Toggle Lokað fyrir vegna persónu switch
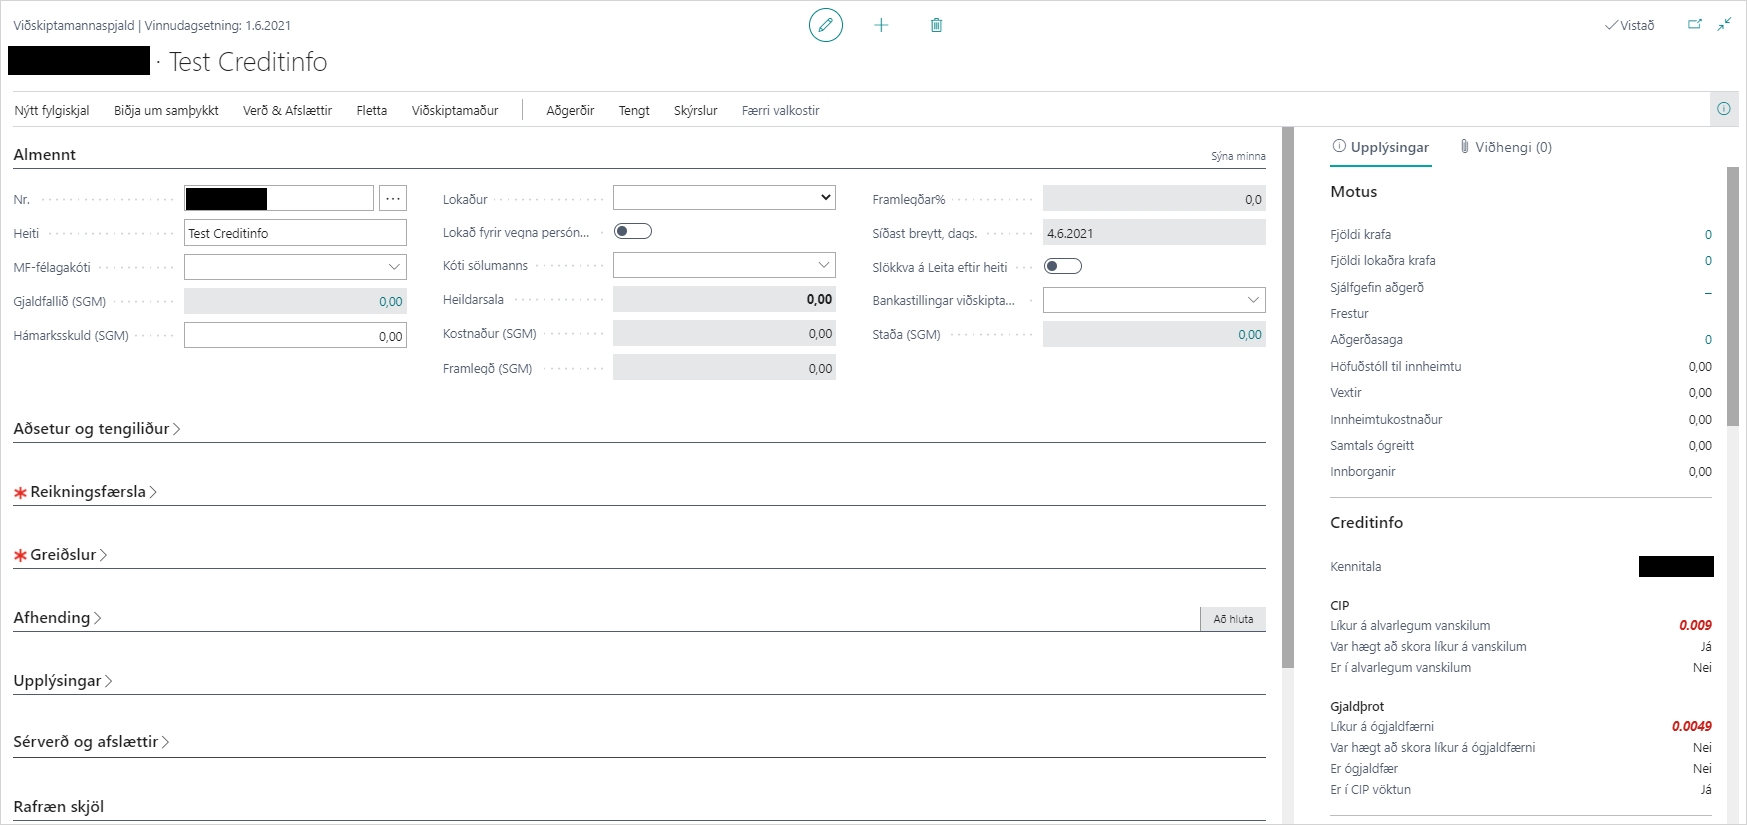Viewport: 1747px width, 825px height. coord(632,232)
